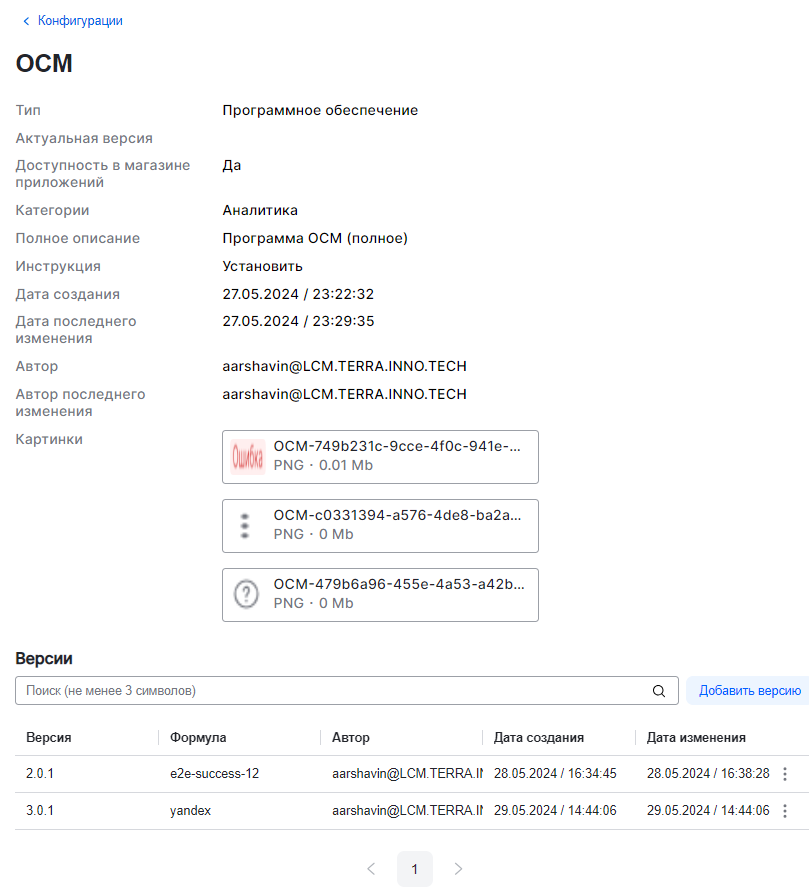Open the question mark image thumbnail
Screen dimensions: 809x889
246,595
